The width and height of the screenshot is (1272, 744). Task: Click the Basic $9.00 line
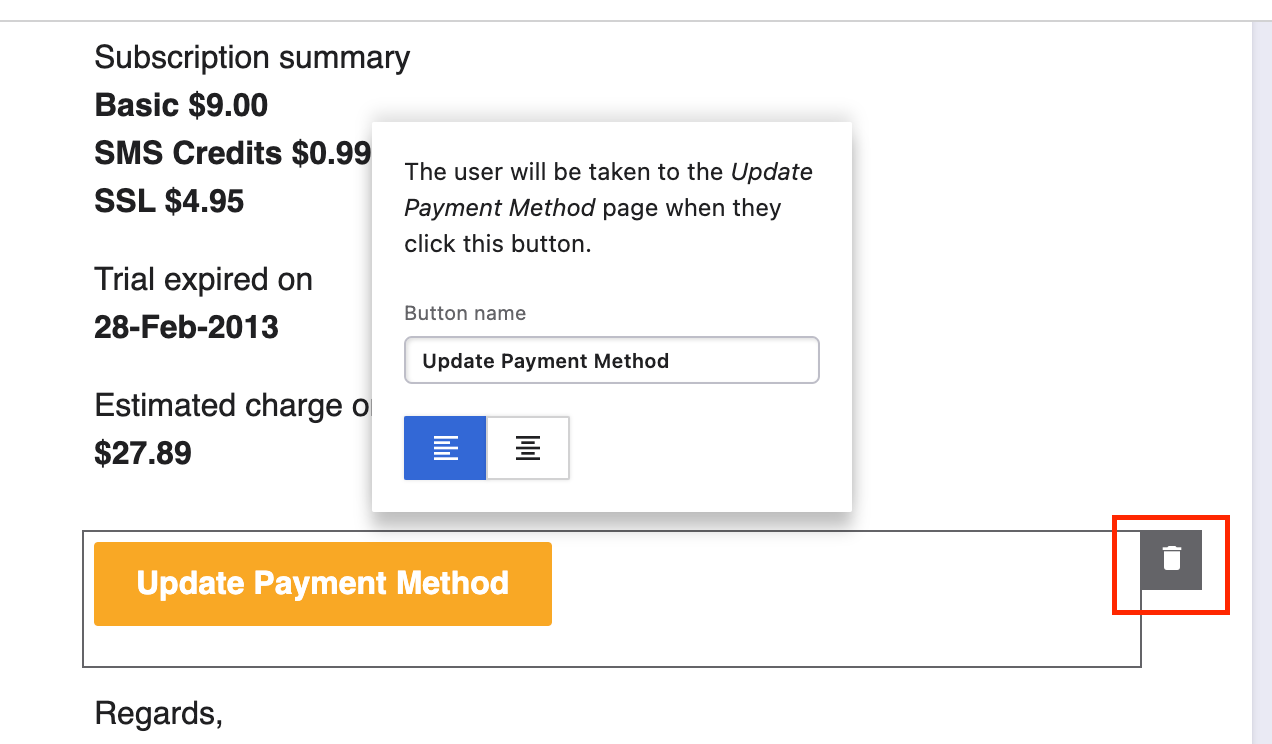[x=181, y=105]
